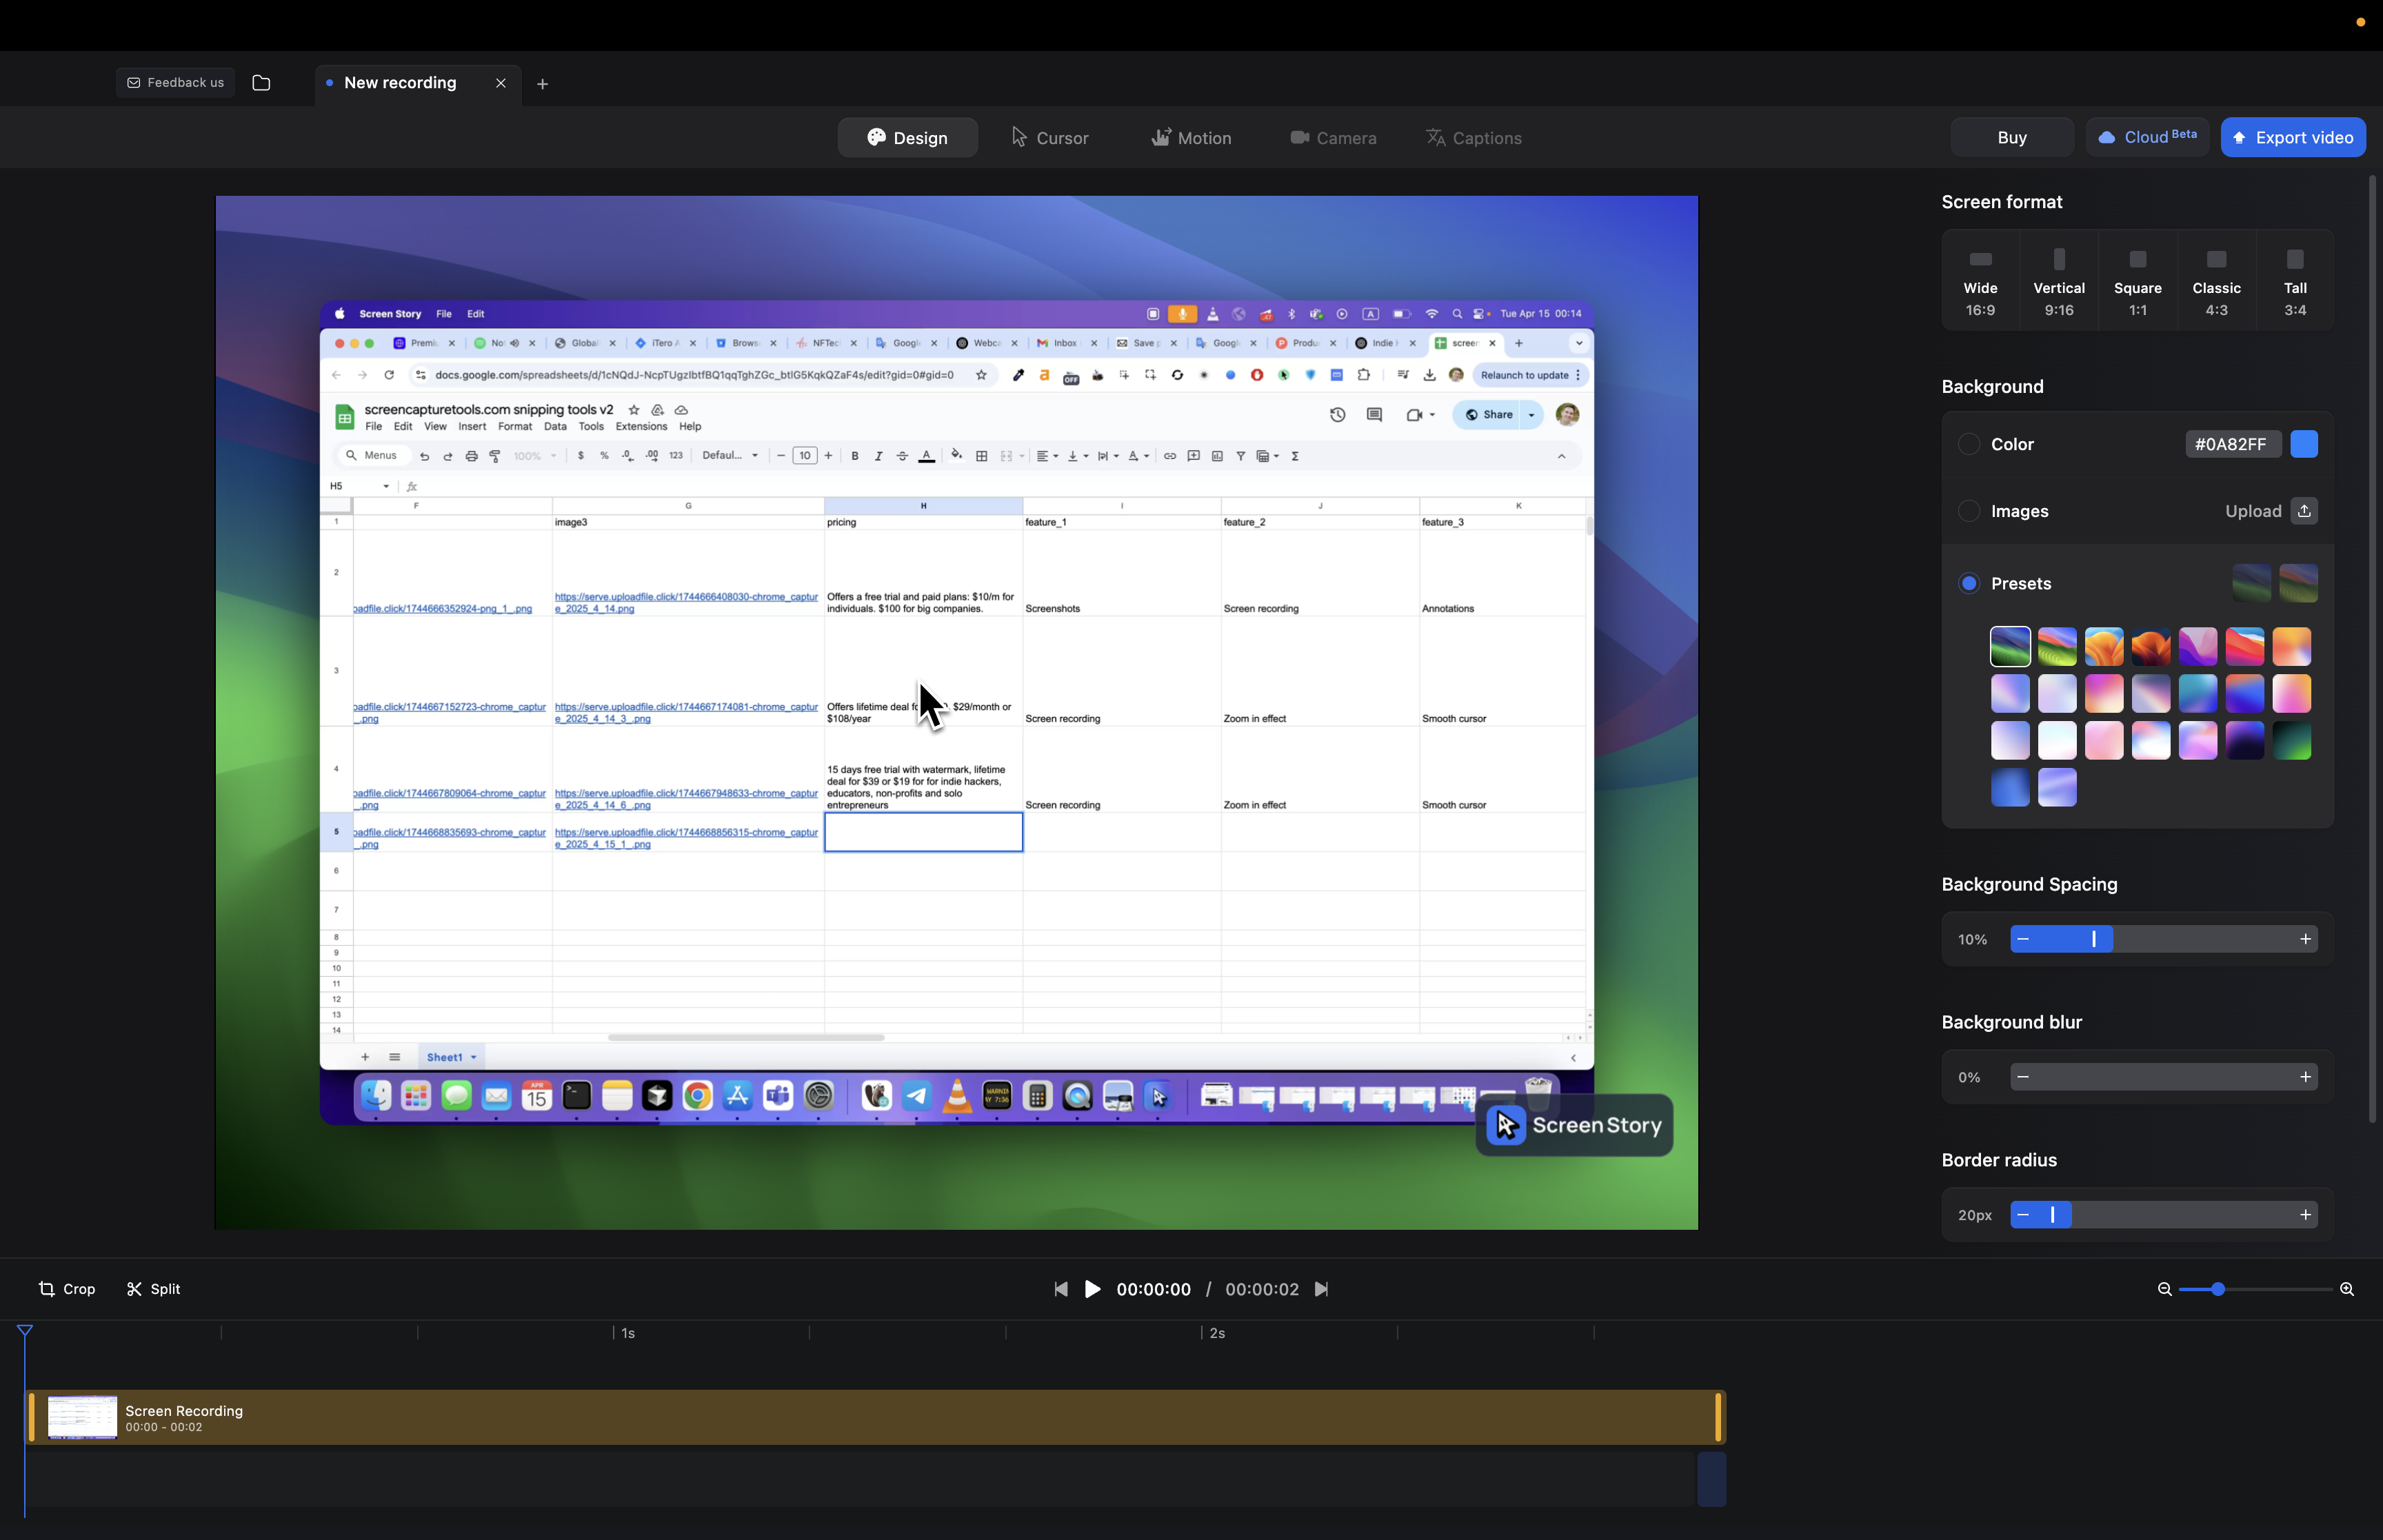Add a new tab with plus icon

click(542, 84)
